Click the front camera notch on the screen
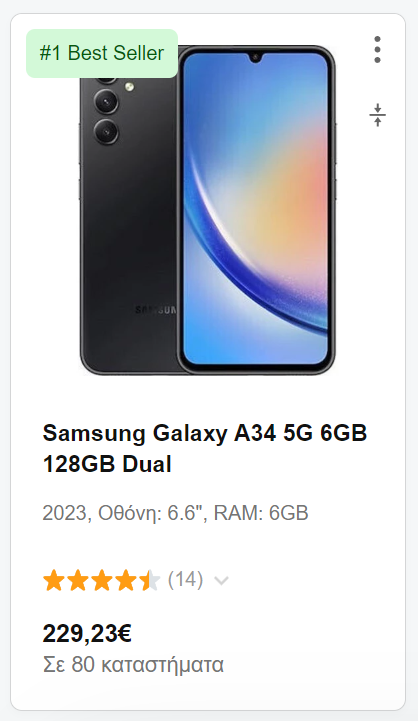Viewport: 418px width, 721px height. [255, 58]
